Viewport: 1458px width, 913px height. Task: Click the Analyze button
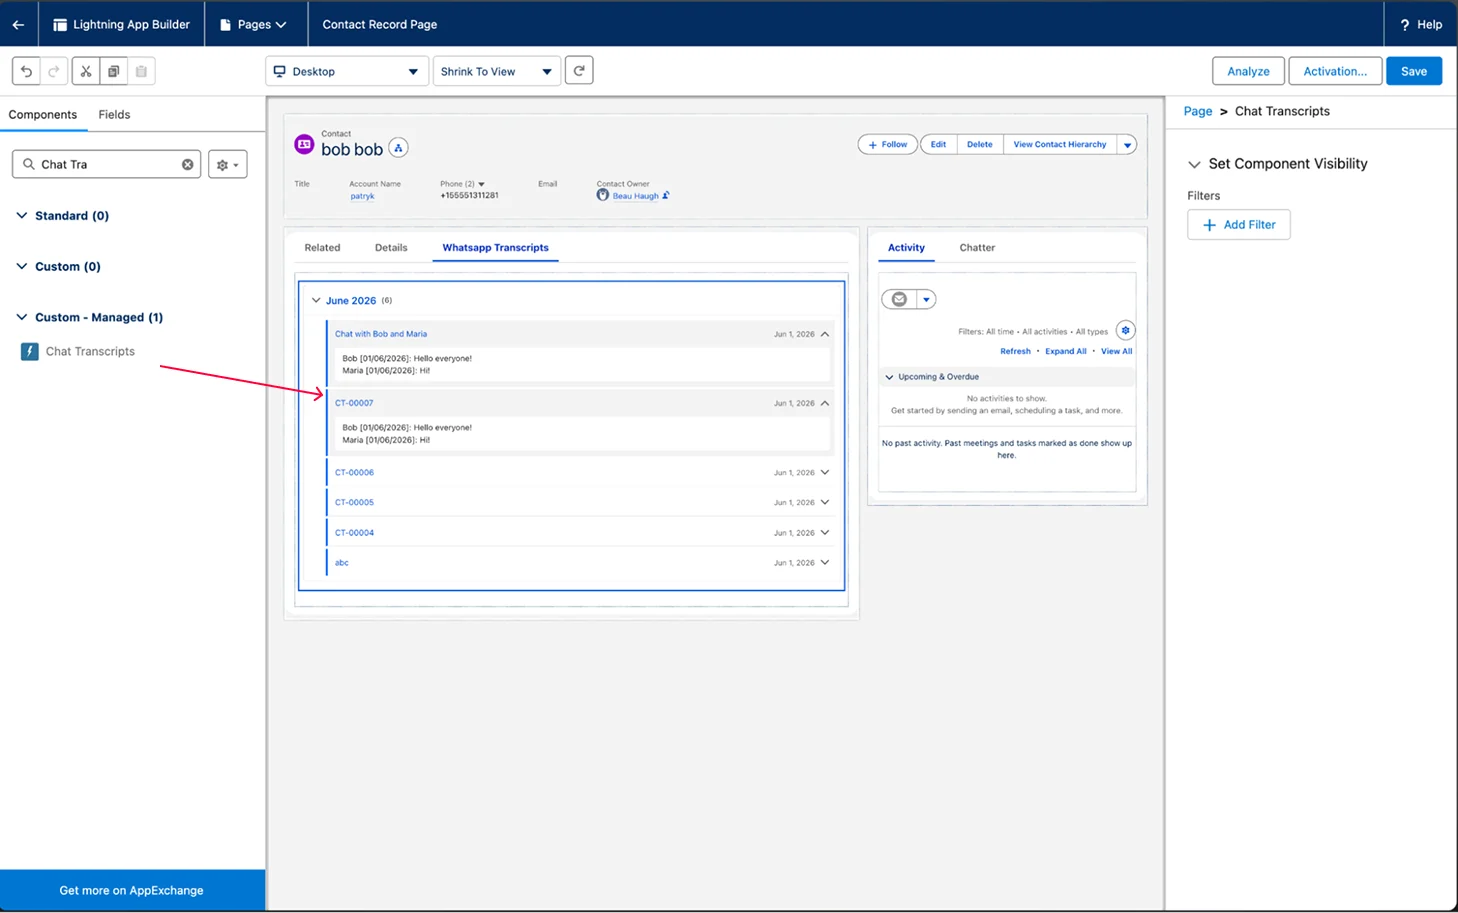point(1248,71)
